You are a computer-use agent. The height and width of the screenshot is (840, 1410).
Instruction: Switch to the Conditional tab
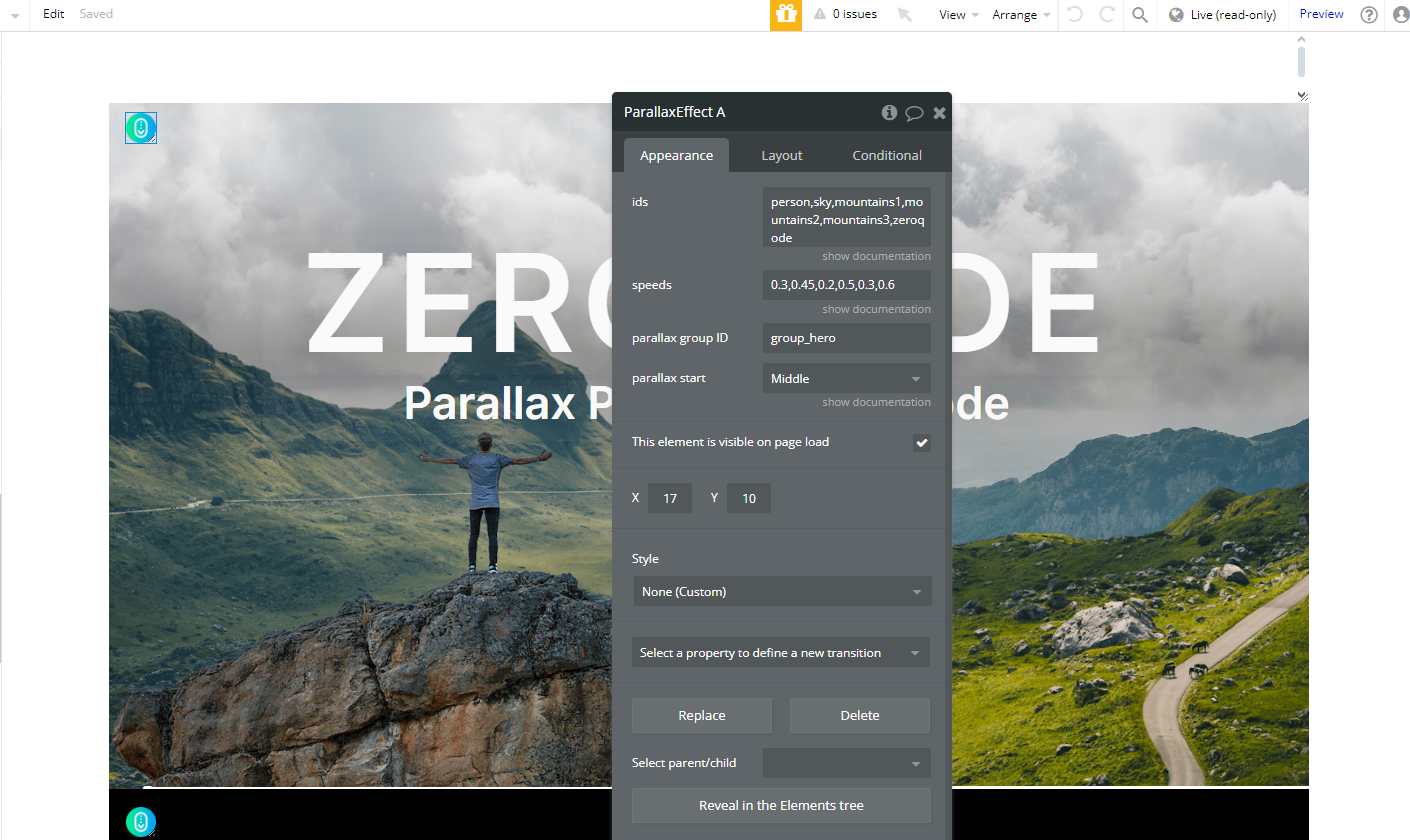pyautogui.click(x=887, y=155)
